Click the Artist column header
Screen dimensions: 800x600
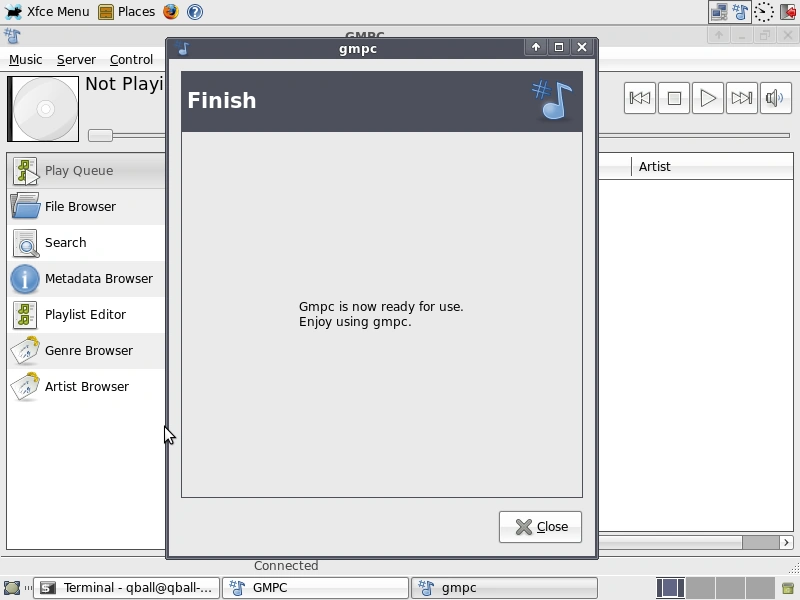pos(712,167)
